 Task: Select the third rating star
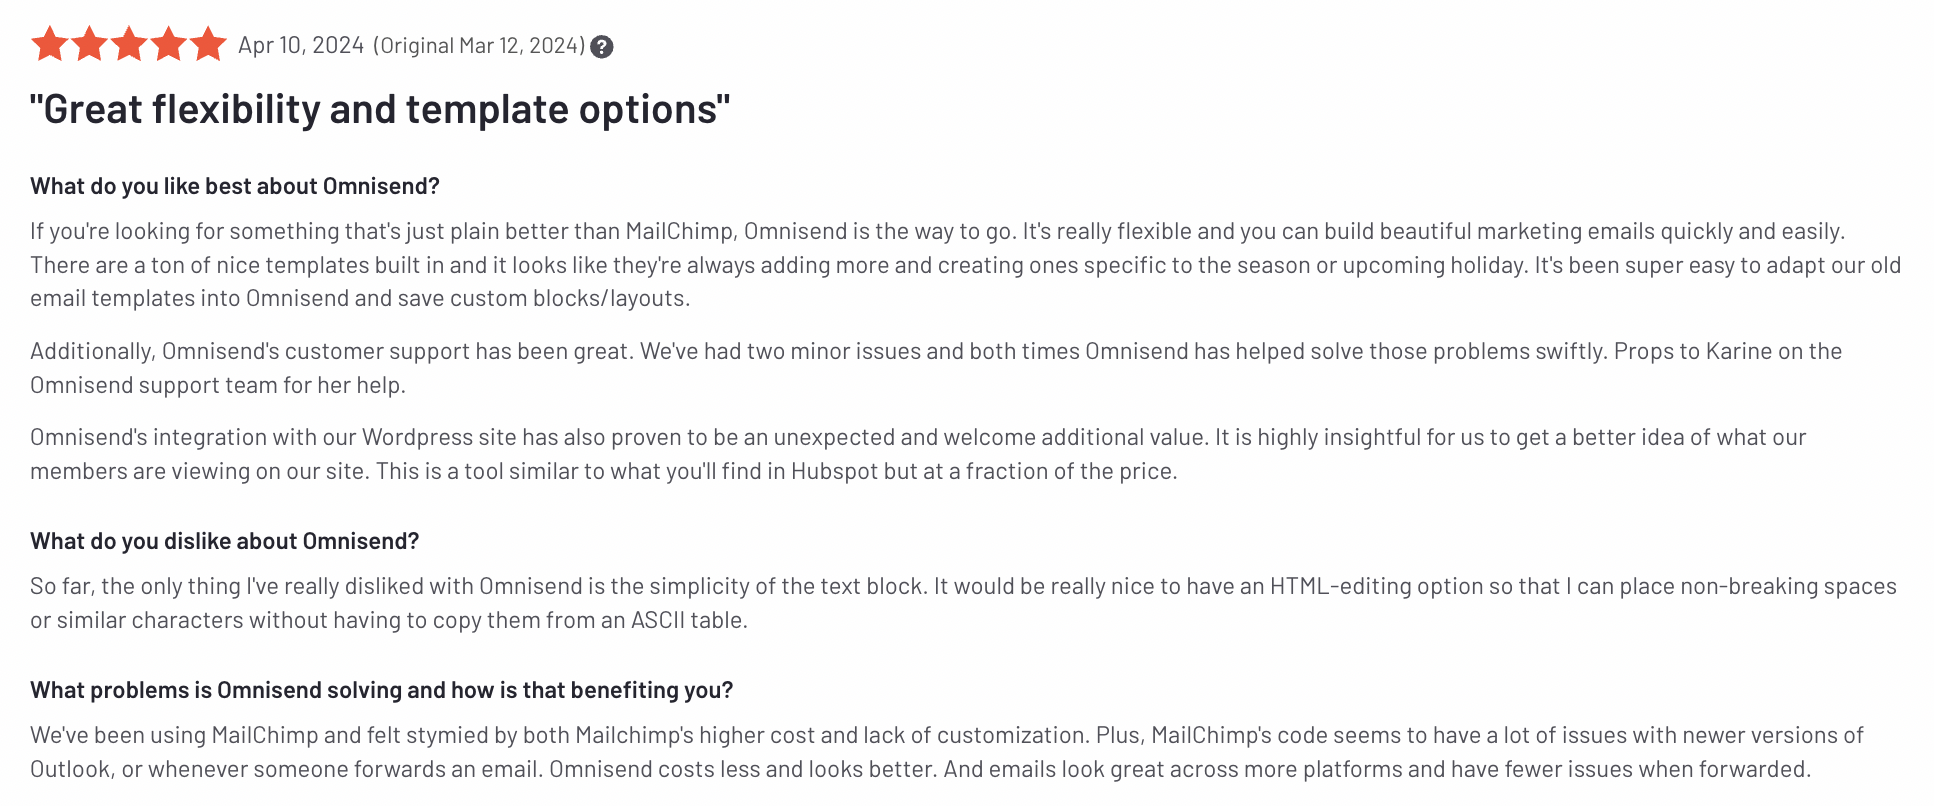click(x=129, y=45)
